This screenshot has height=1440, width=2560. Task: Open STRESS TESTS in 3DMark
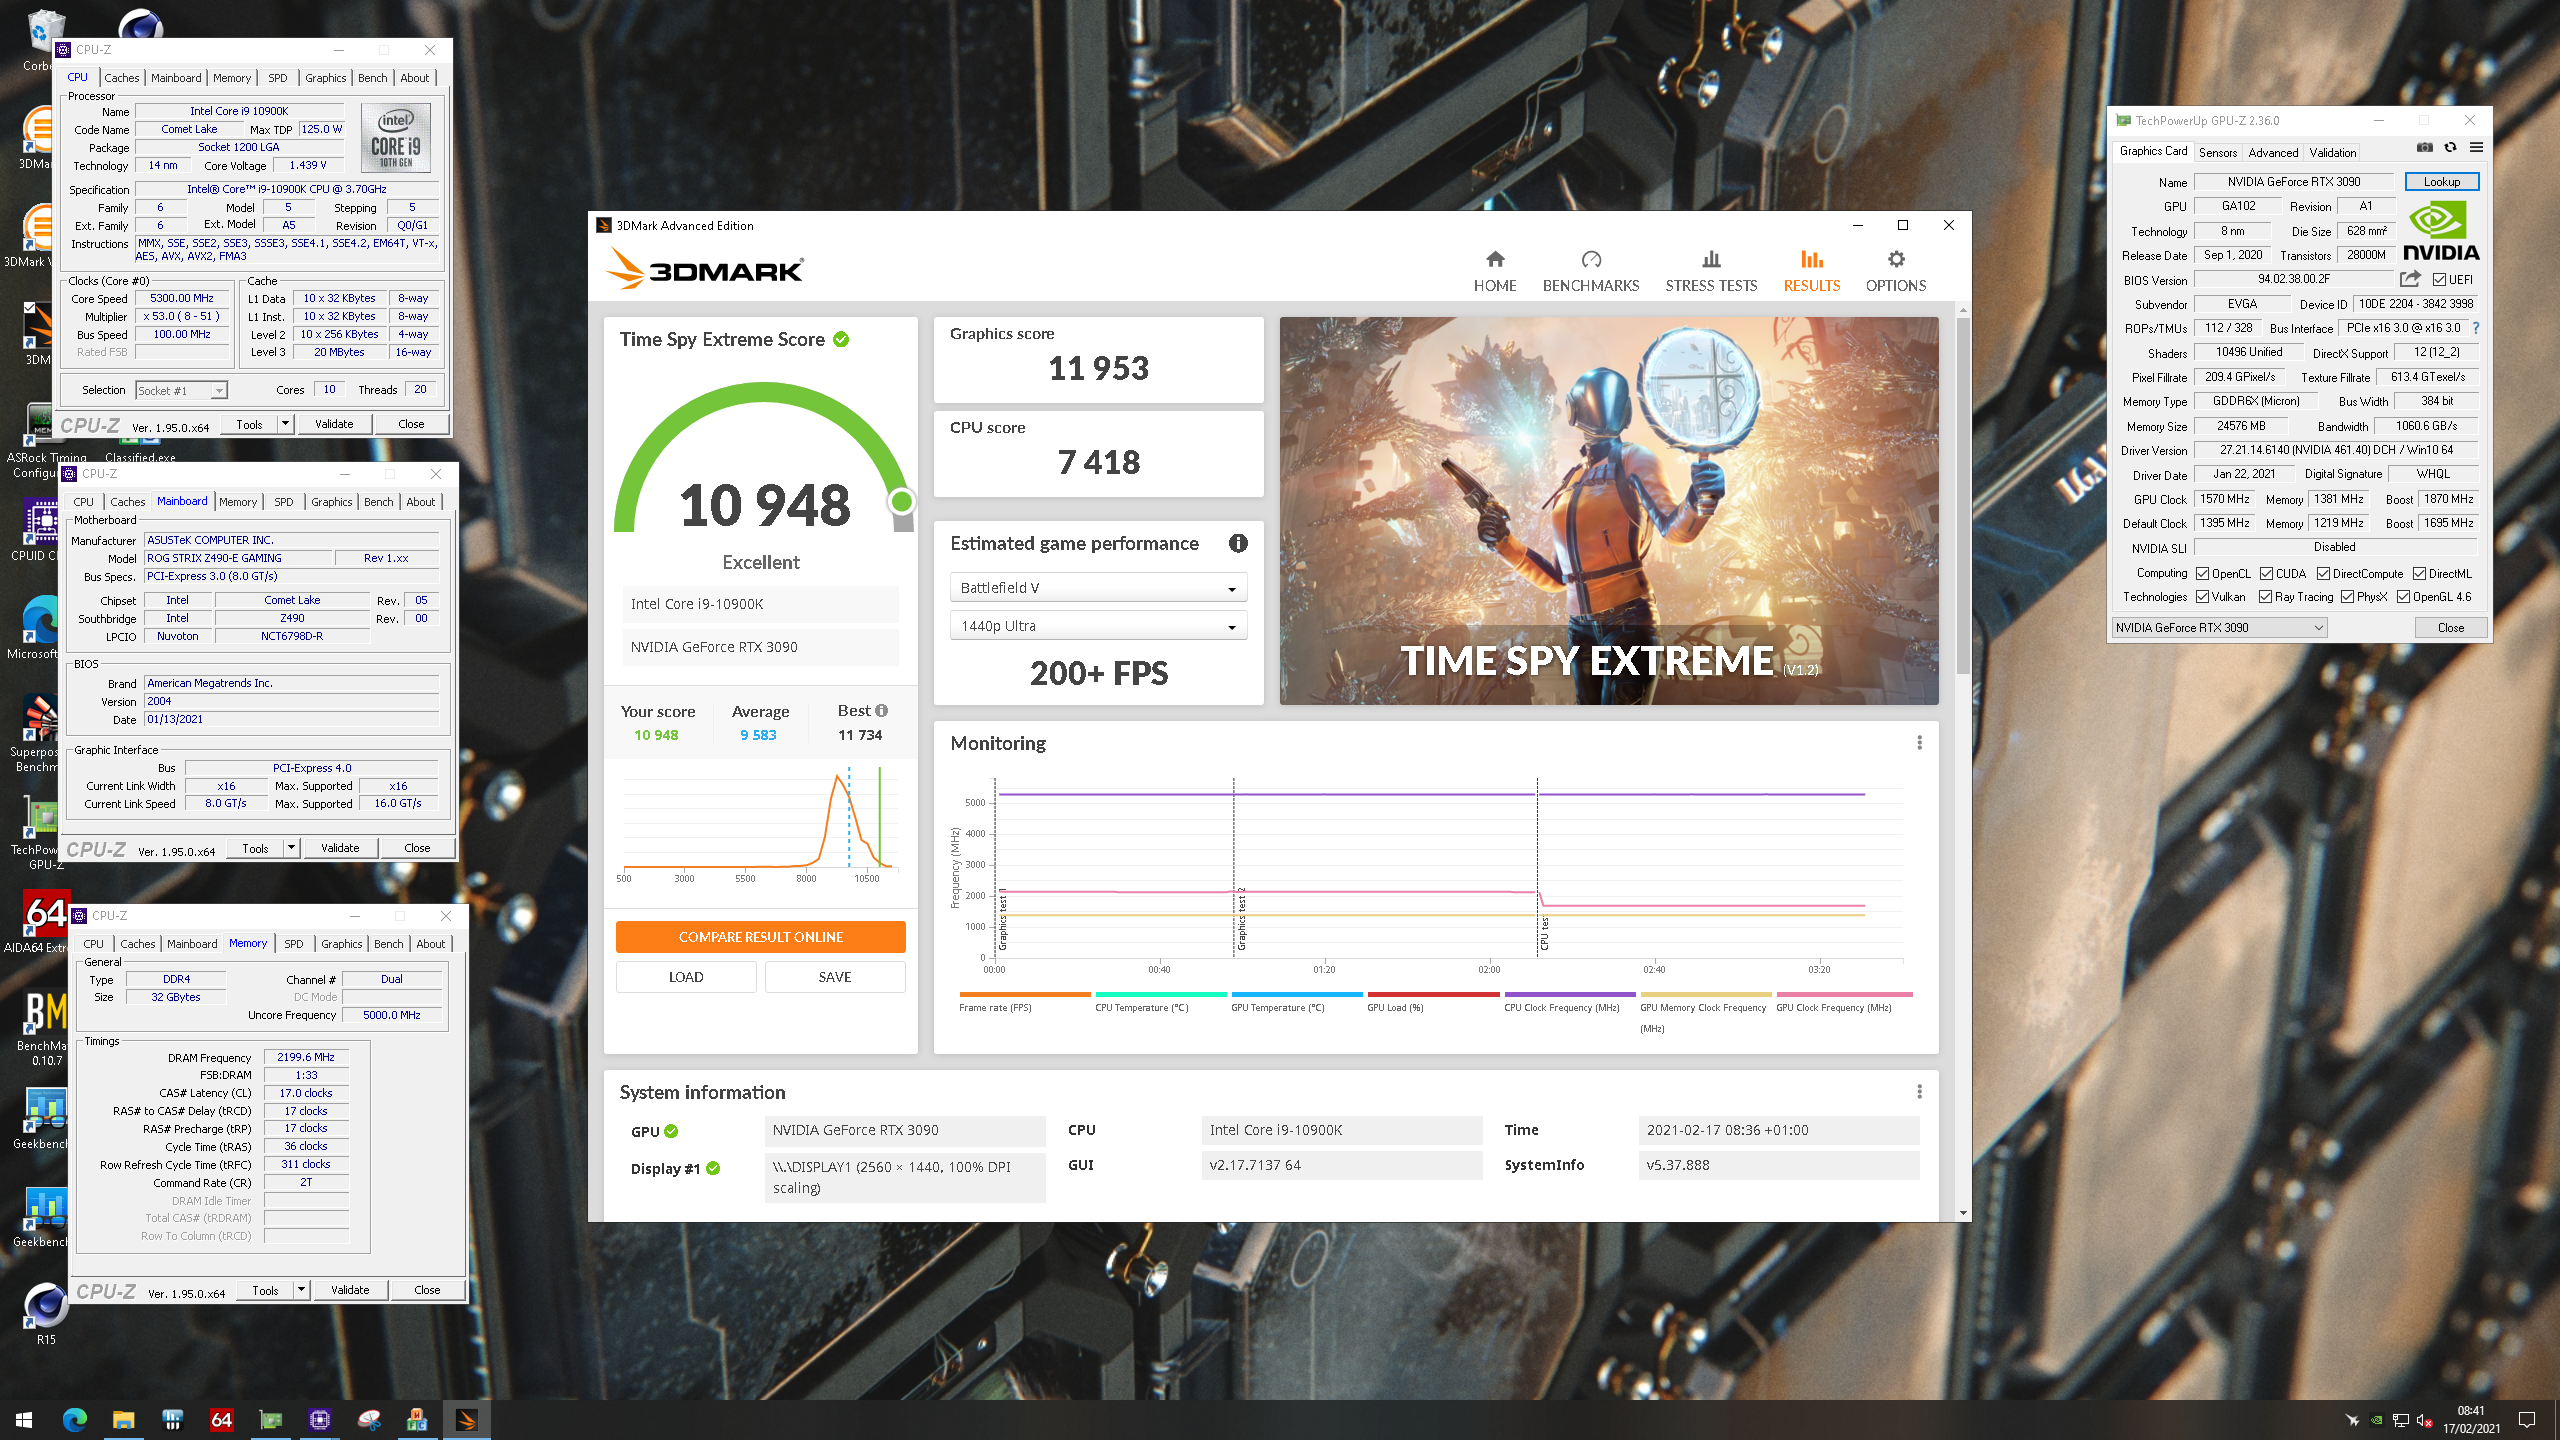point(1711,271)
